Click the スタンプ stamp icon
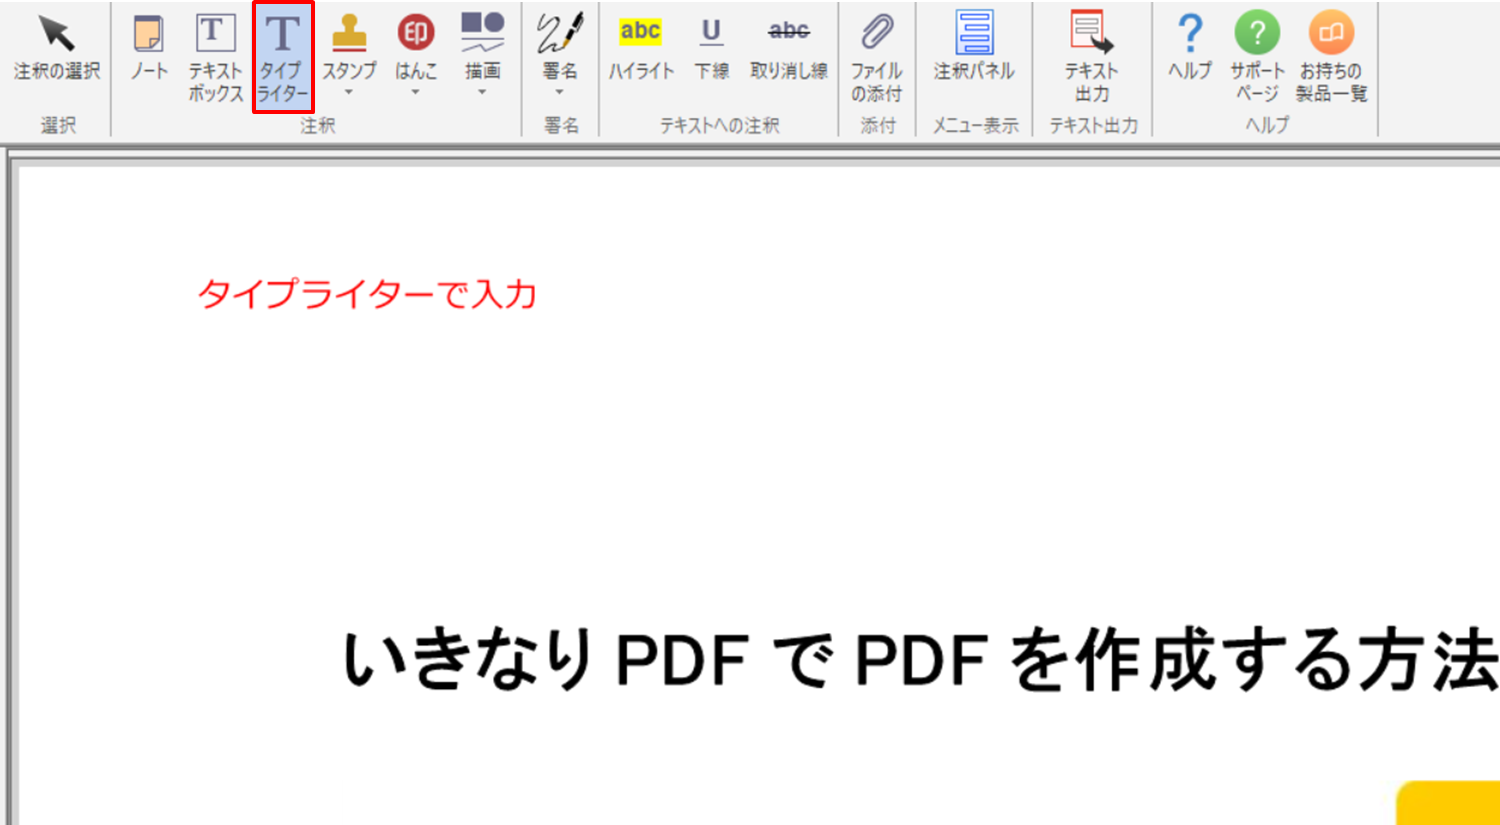Image resolution: width=1500 pixels, height=825 pixels. 349,35
